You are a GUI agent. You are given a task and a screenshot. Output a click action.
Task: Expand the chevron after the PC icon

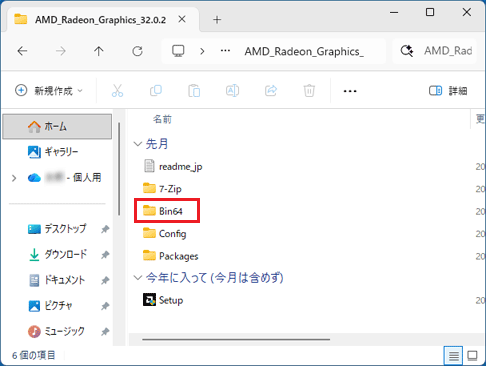click(x=202, y=51)
